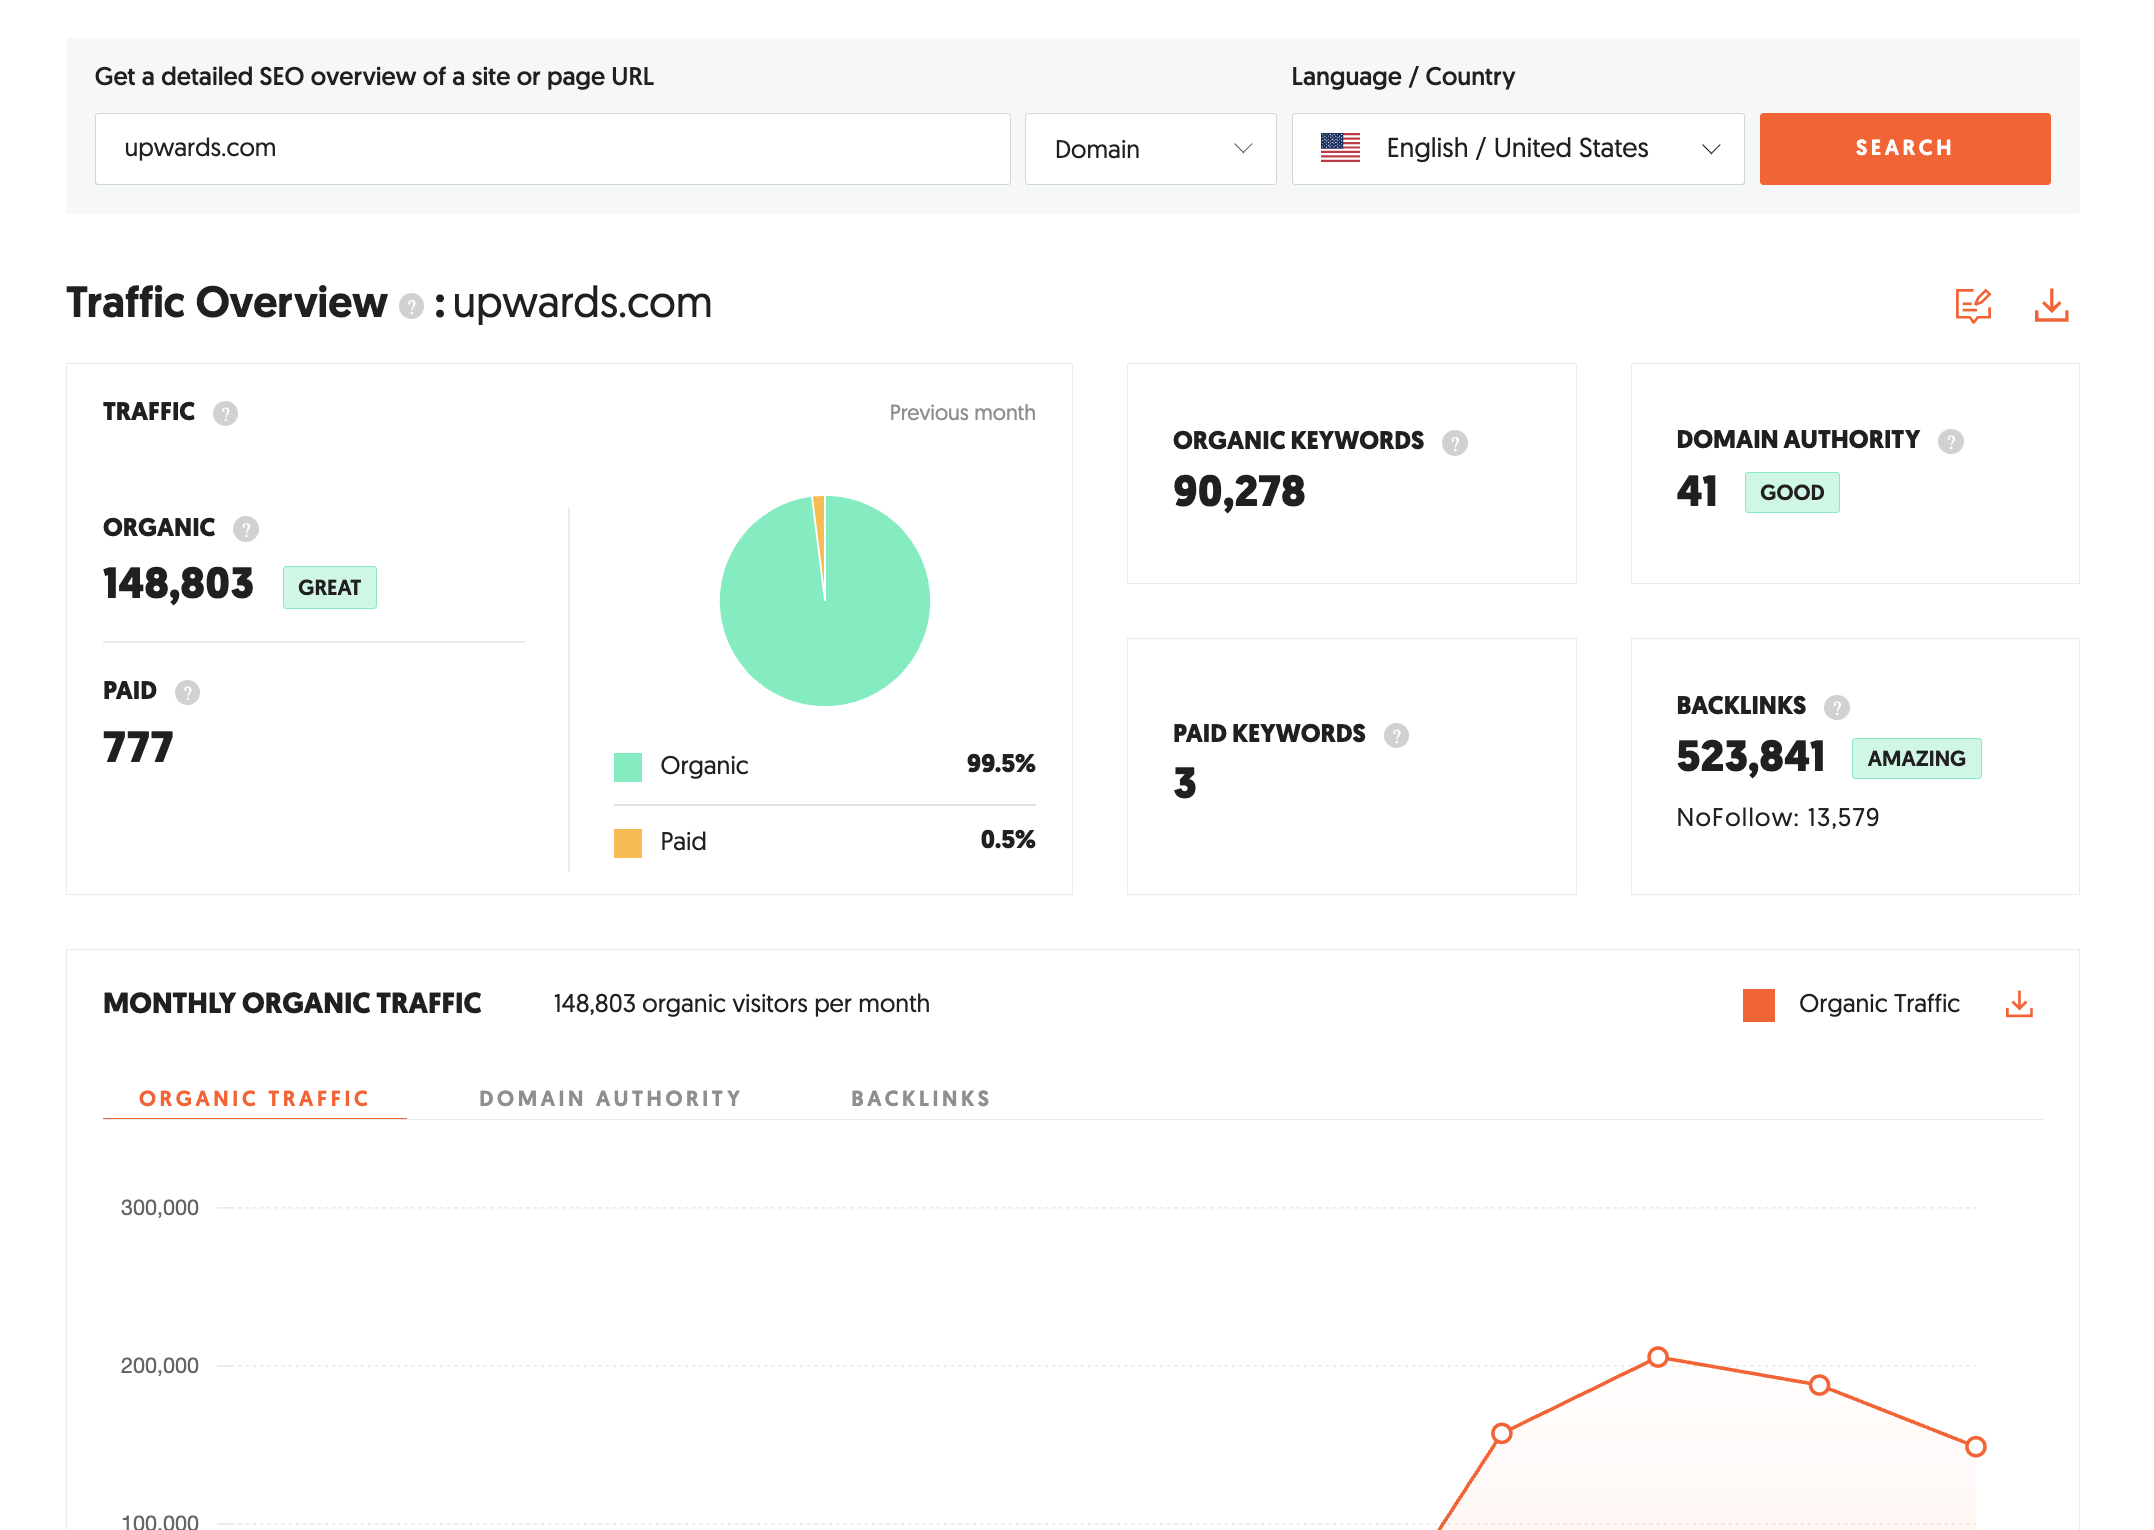2154x1530 pixels.
Task: Click the Paid Keywords help icon
Action: [x=1397, y=735]
